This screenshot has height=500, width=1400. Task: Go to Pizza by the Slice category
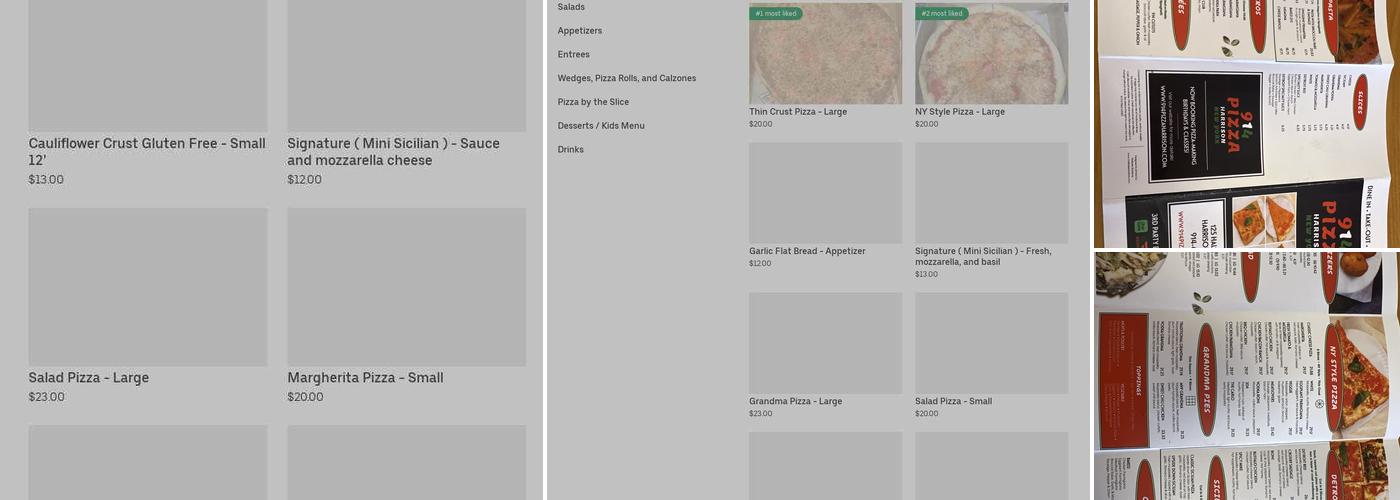click(593, 102)
